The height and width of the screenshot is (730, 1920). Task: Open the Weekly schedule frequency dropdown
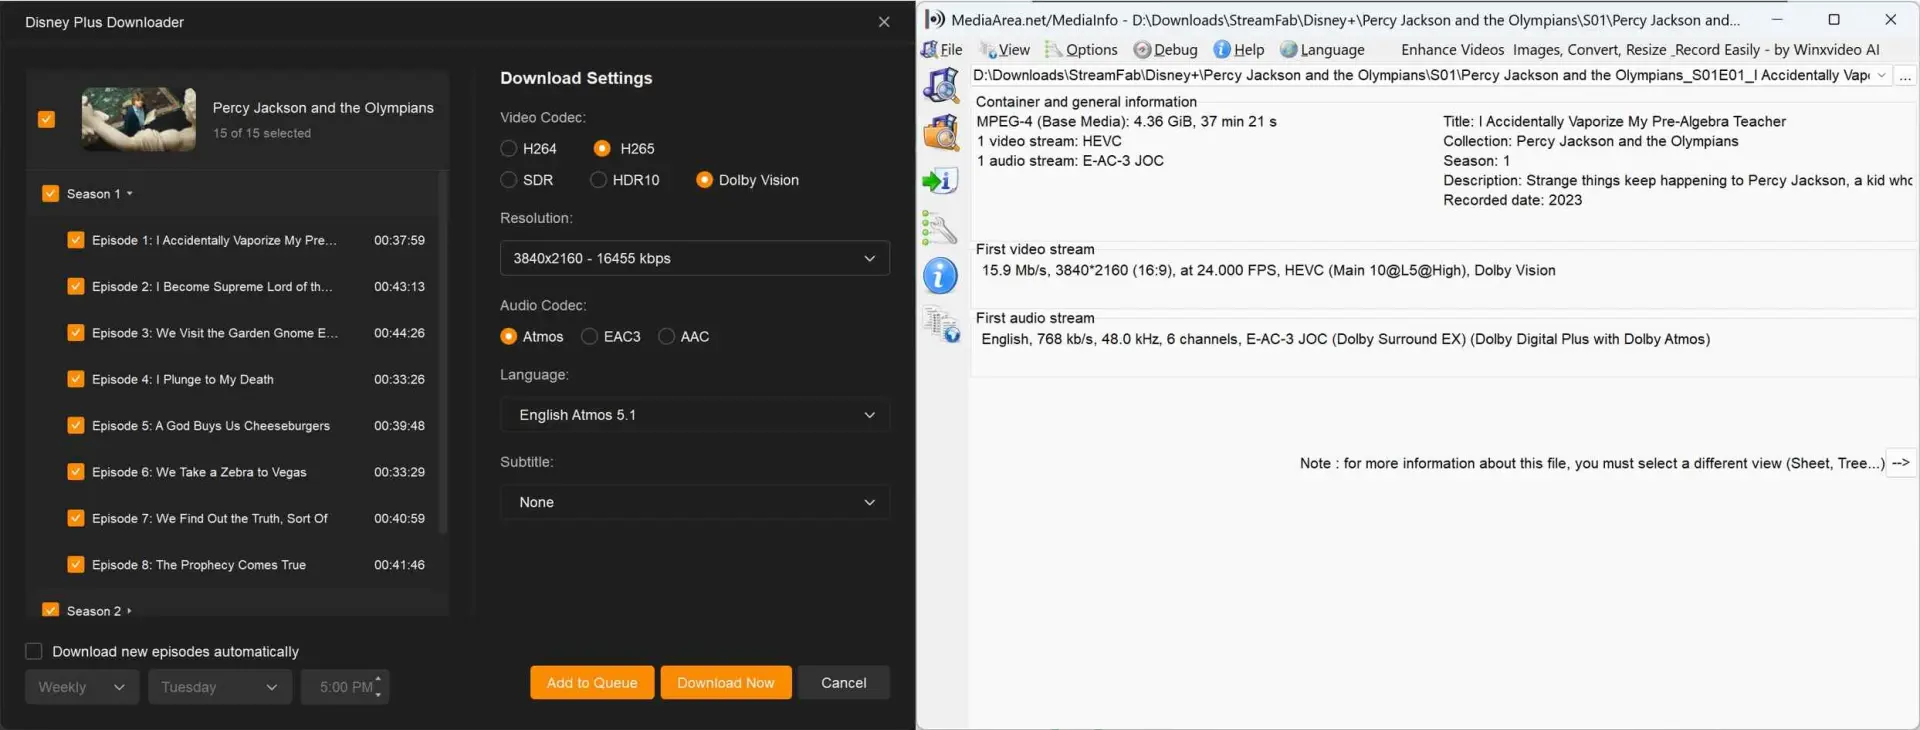coord(82,687)
